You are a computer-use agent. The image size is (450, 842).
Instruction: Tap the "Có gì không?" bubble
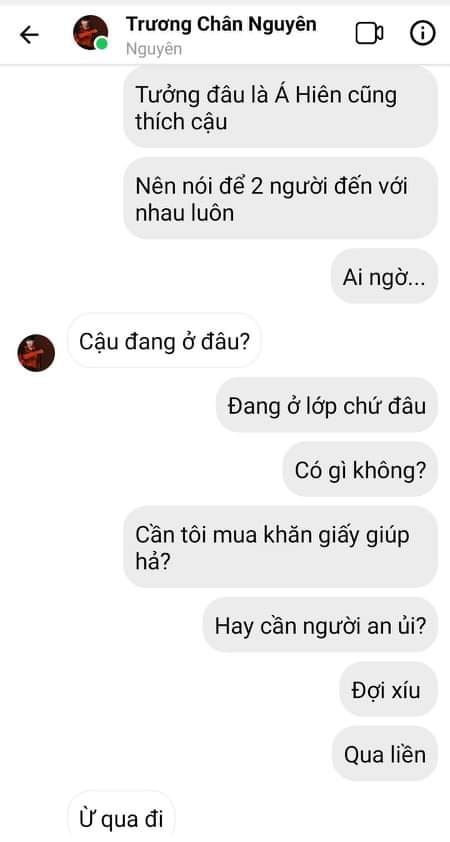[360, 470]
